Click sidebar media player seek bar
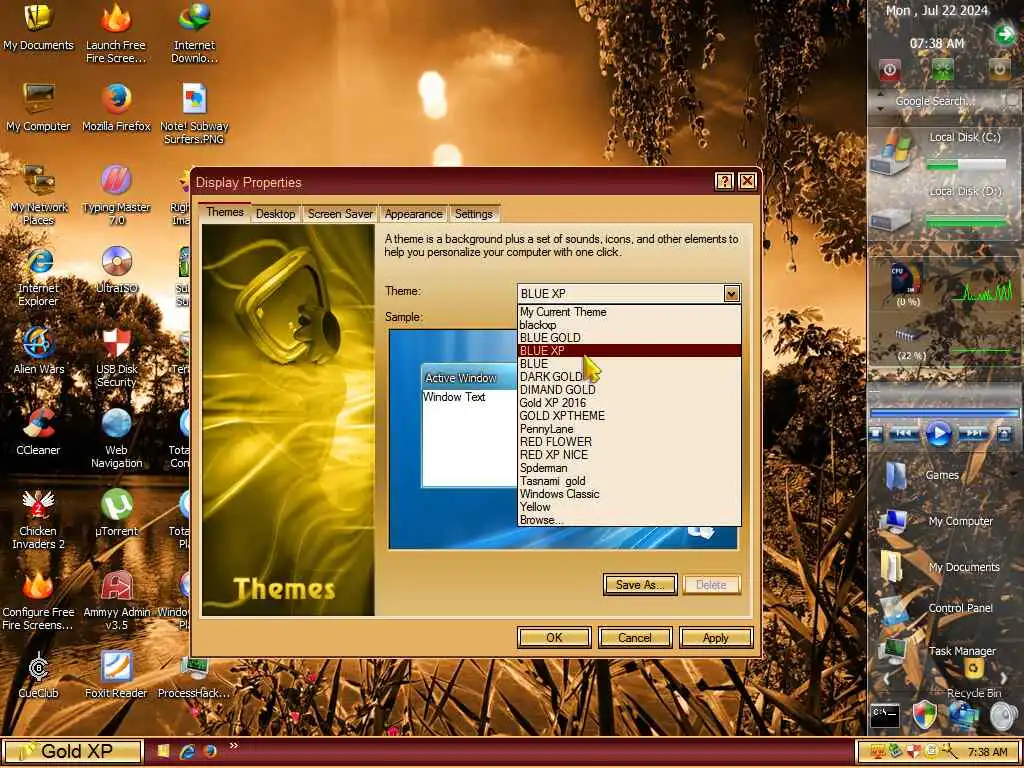The height and width of the screenshot is (768, 1024). pyautogui.click(x=945, y=413)
